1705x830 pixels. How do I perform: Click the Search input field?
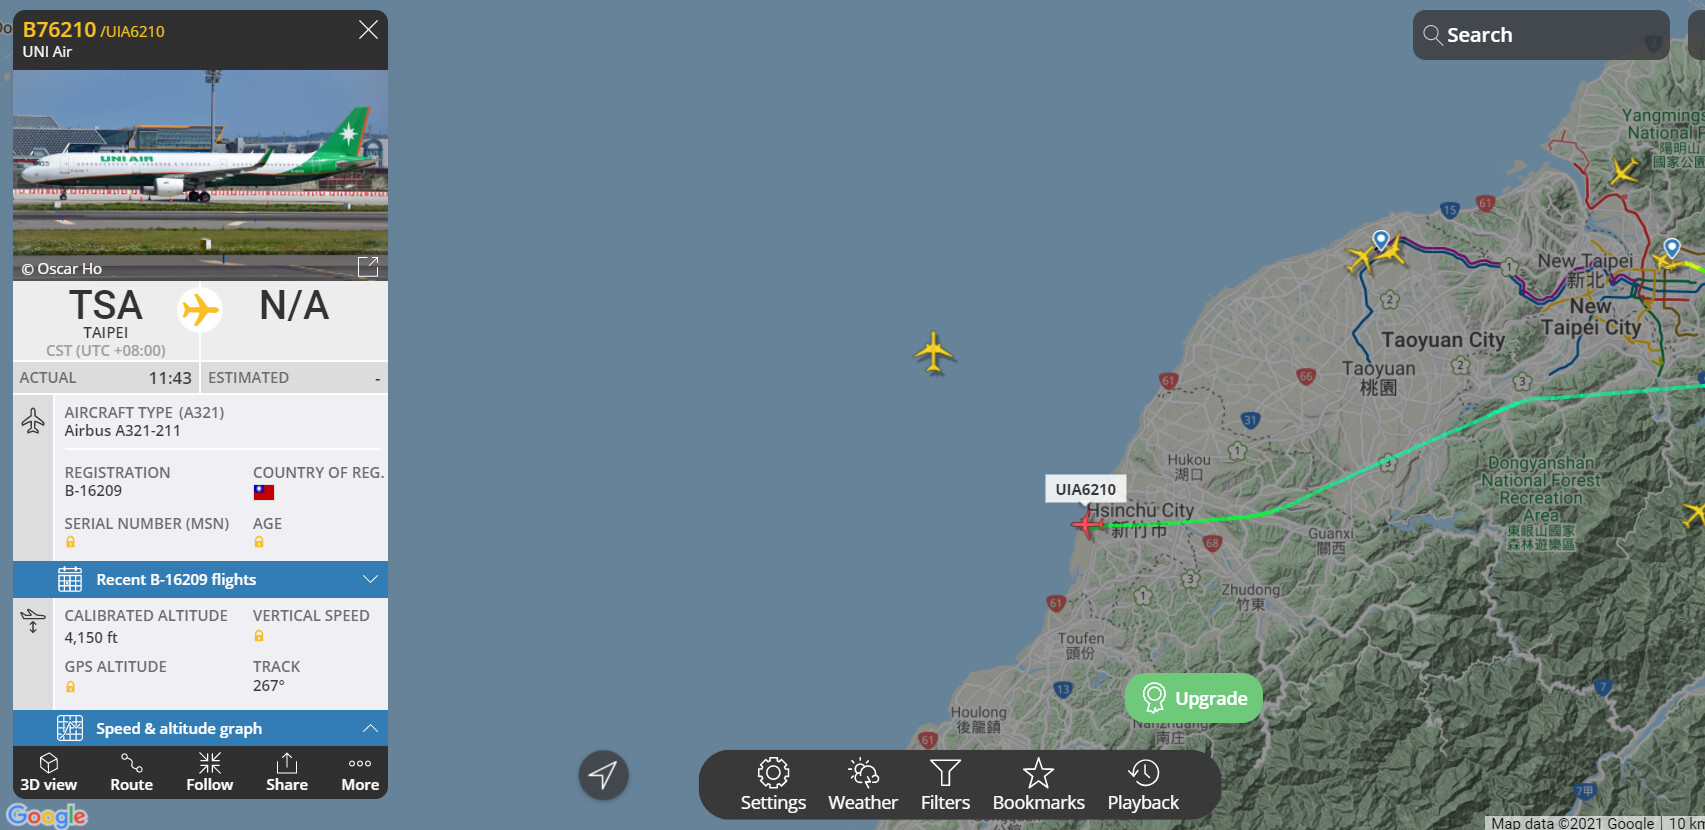tap(1541, 35)
